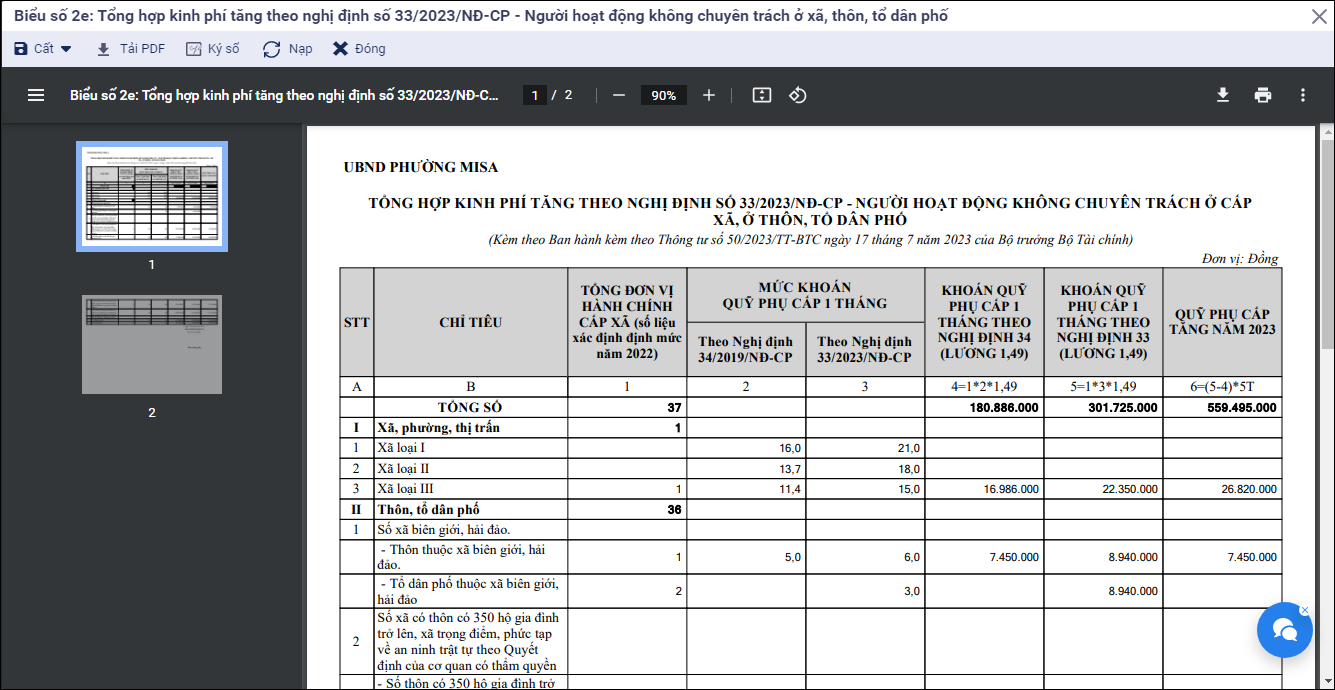
Task: Click the TỔNG SỐ row label
Action: tap(471, 408)
